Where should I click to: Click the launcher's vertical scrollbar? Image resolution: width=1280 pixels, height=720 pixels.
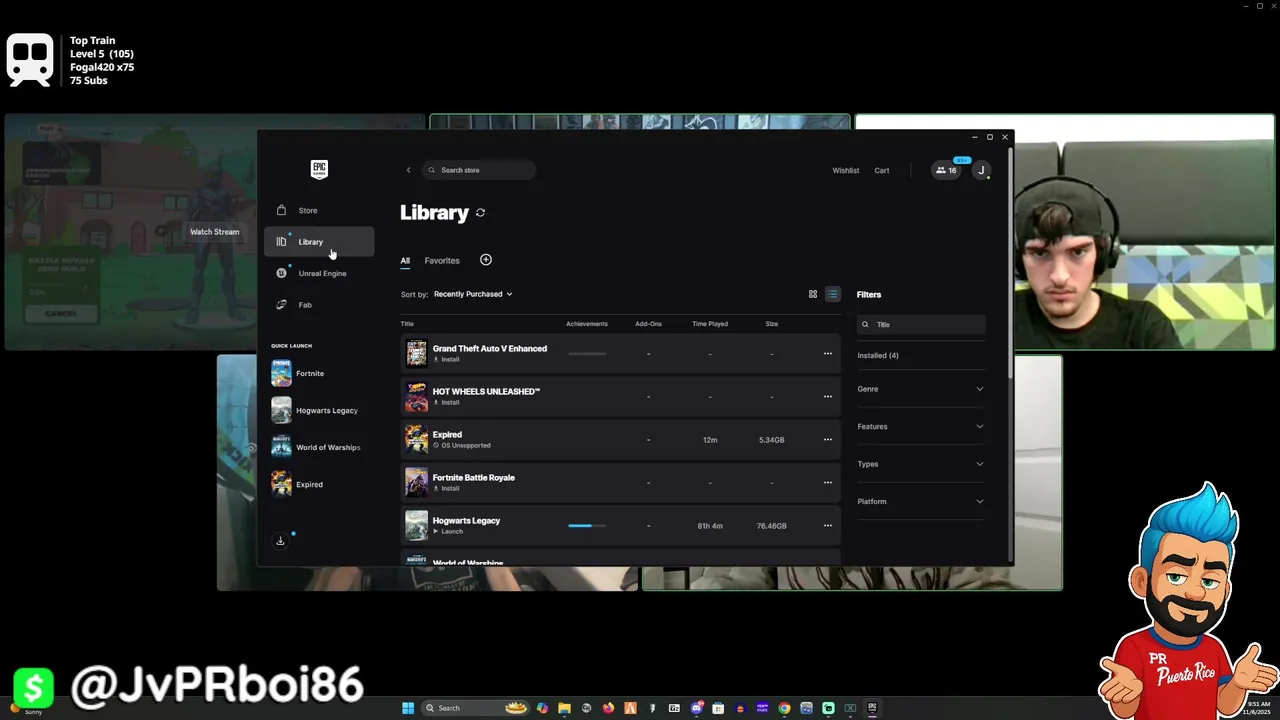(x=1010, y=262)
